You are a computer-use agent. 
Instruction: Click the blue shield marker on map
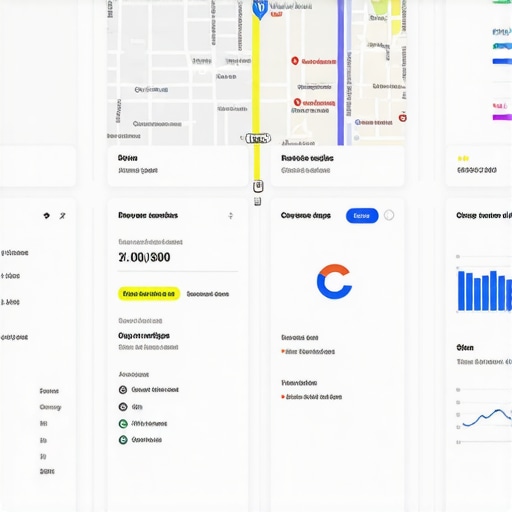click(260, 9)
